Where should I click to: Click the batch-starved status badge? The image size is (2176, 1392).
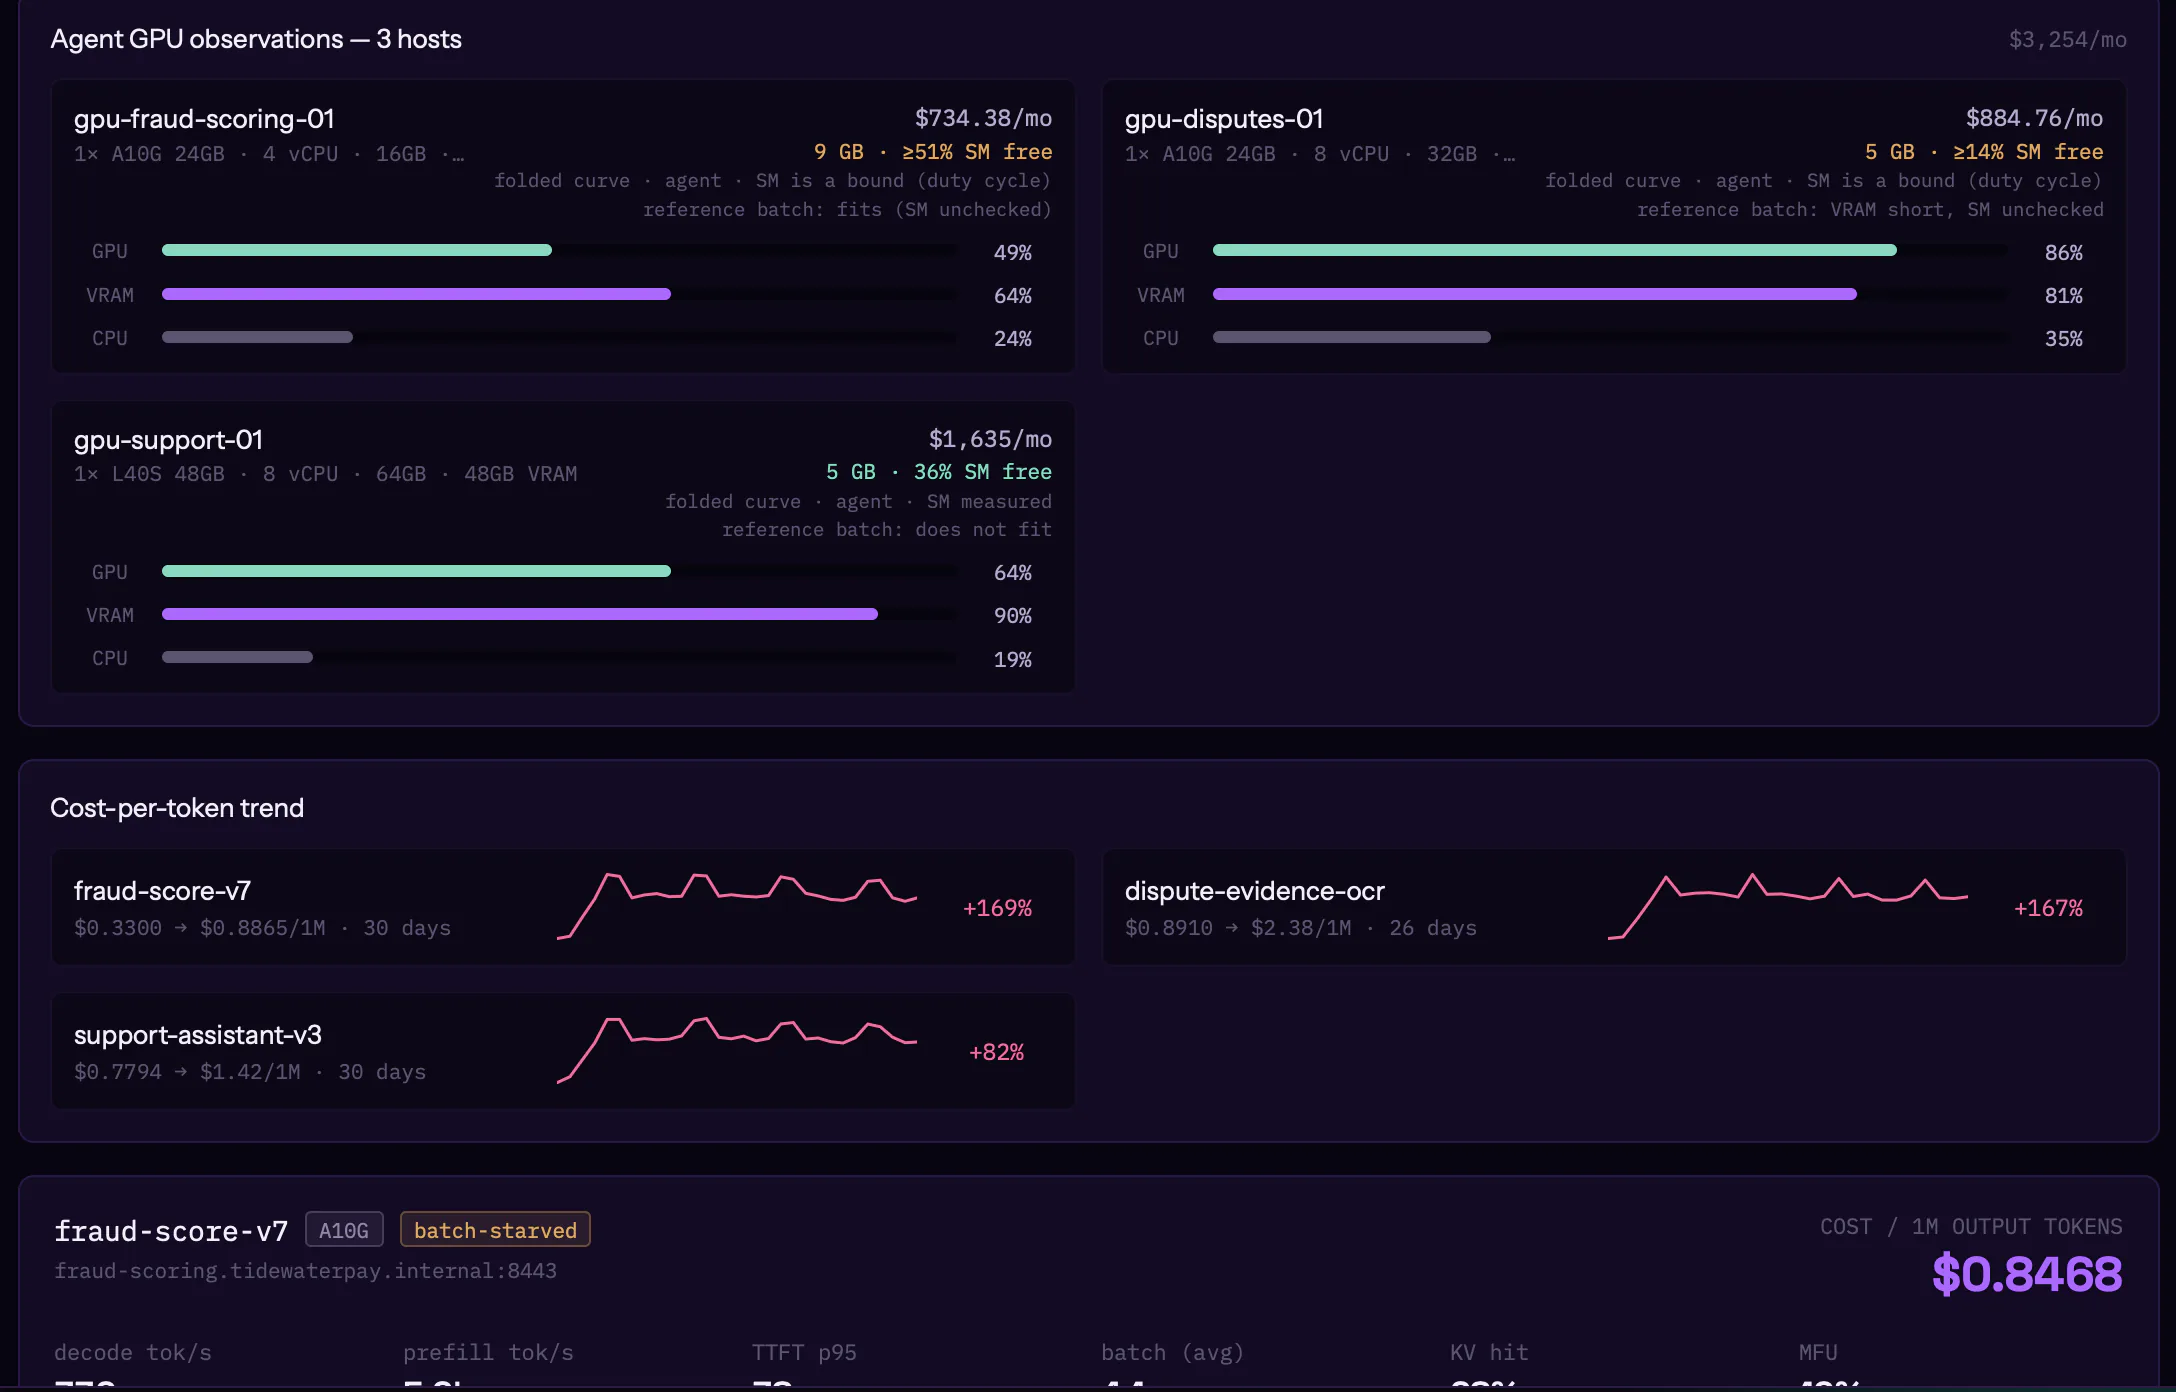[495, 1230]
